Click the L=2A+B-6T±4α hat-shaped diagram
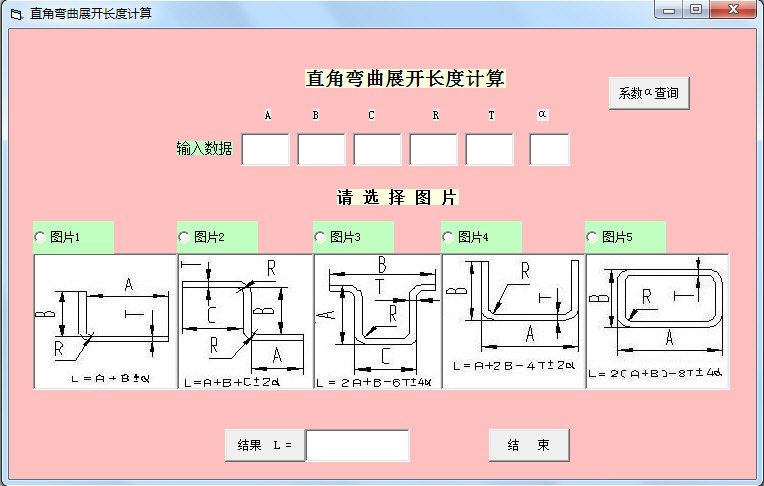 (378, 321)
